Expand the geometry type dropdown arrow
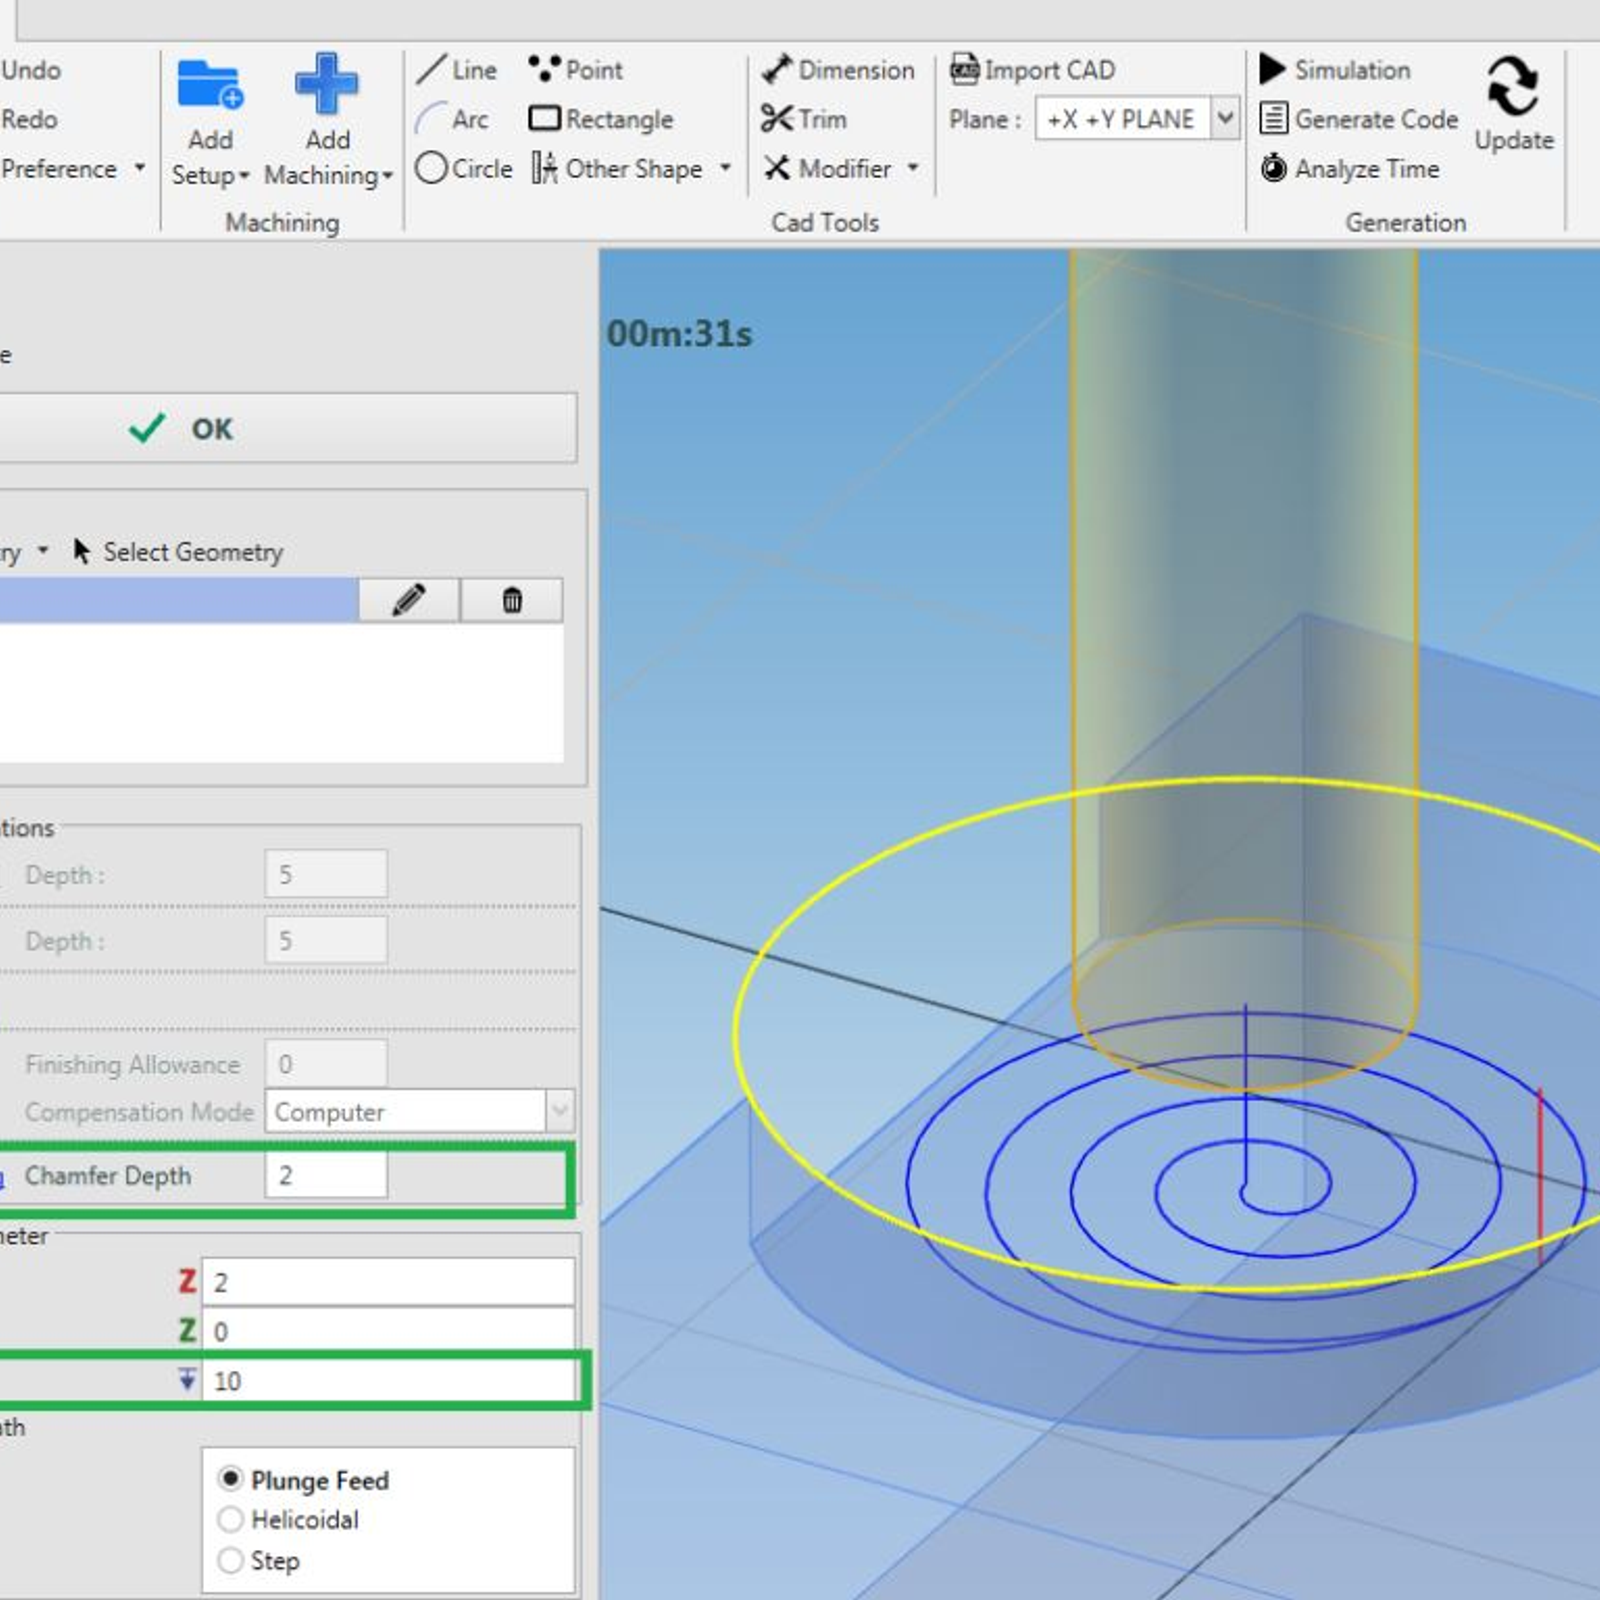This screenshot has height=1600, width=1600. pyautogui.click(x=43, y=551)
